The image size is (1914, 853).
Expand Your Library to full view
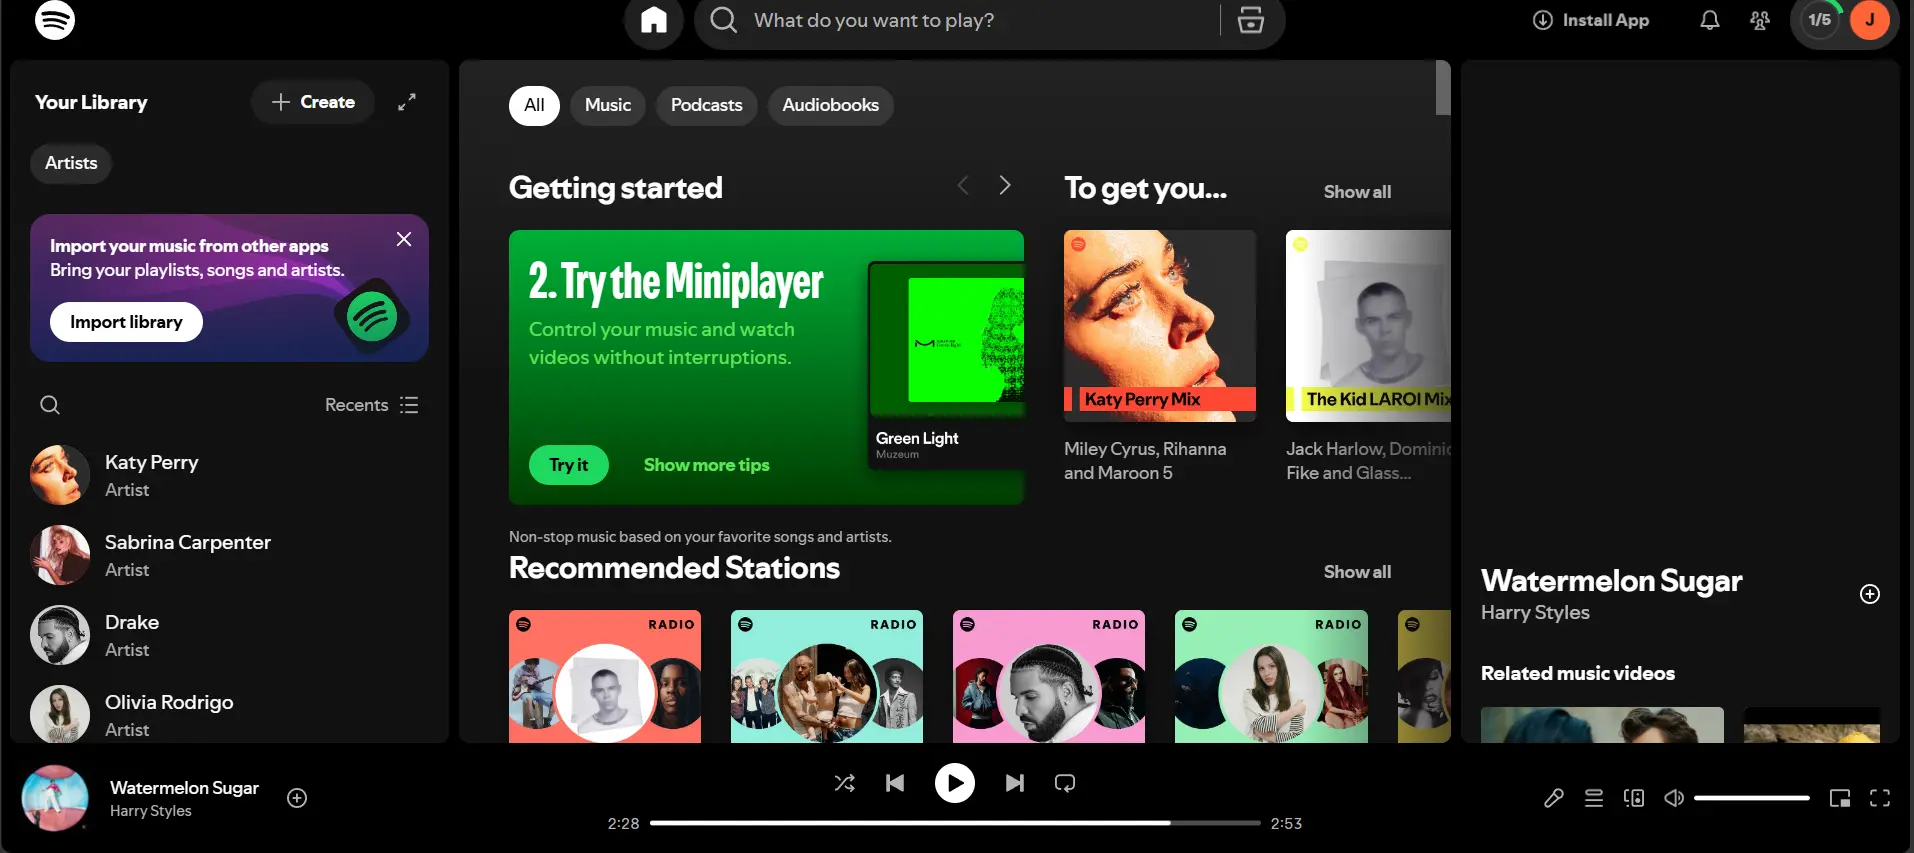tap(407, 102)
